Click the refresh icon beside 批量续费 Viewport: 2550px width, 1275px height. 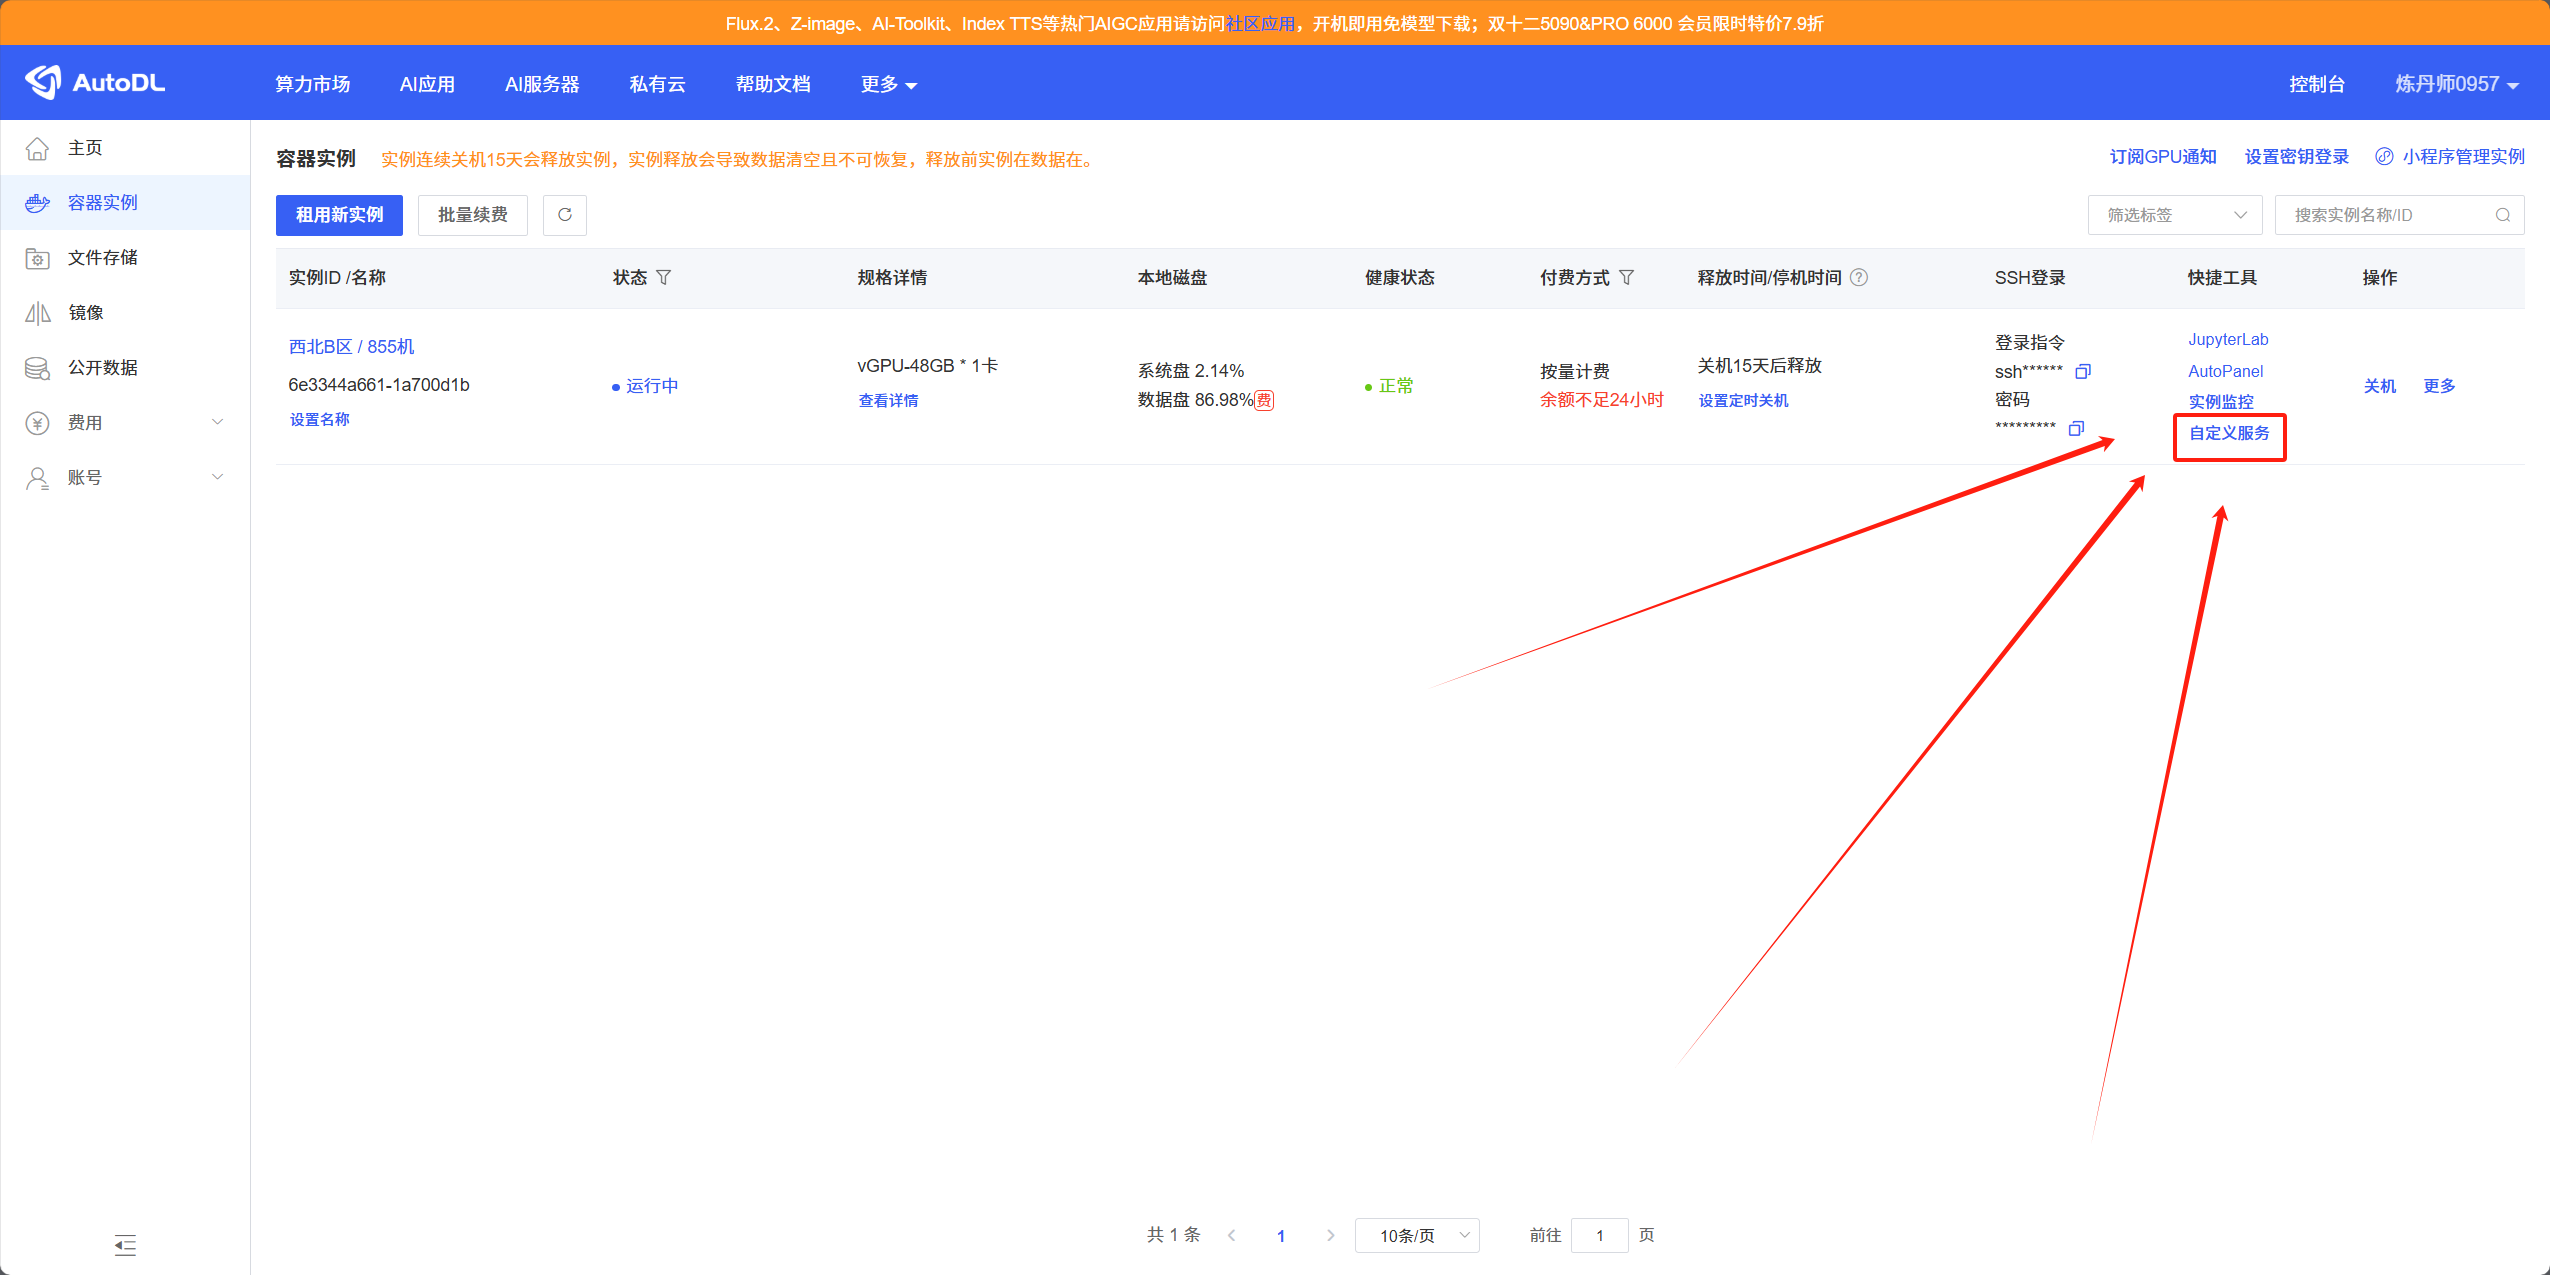pos(564,215)
